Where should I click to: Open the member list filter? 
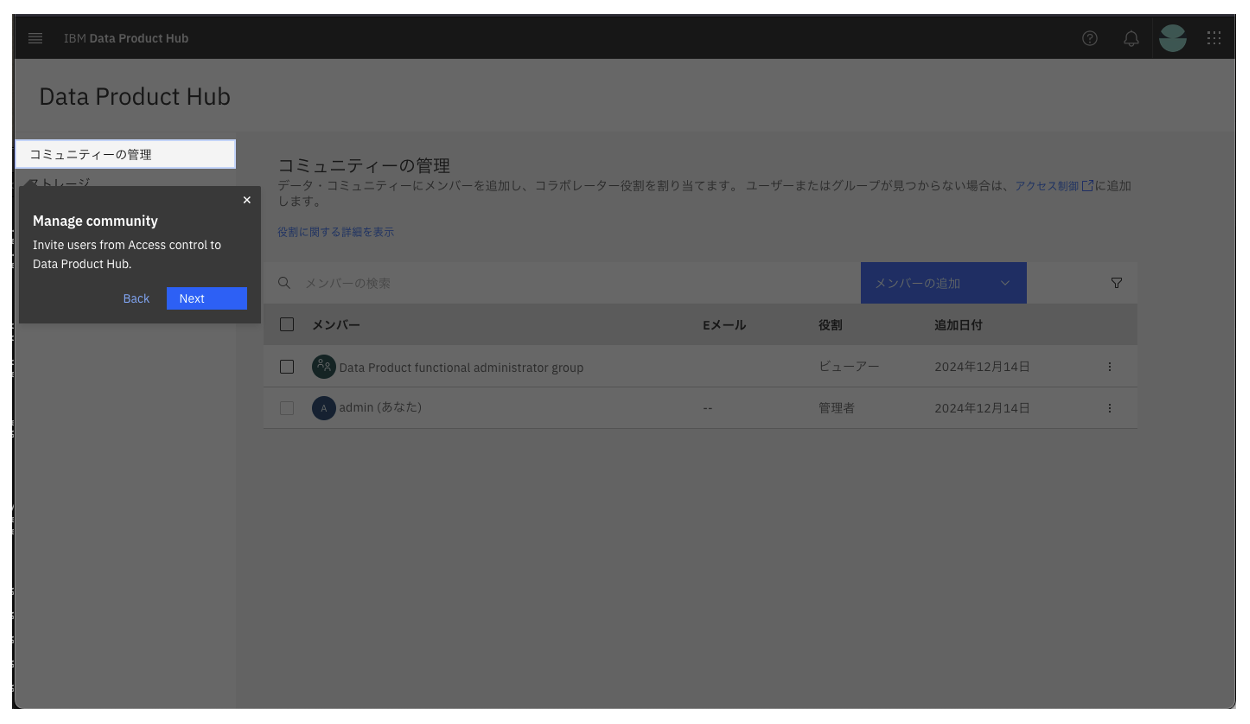point(1116,283)
